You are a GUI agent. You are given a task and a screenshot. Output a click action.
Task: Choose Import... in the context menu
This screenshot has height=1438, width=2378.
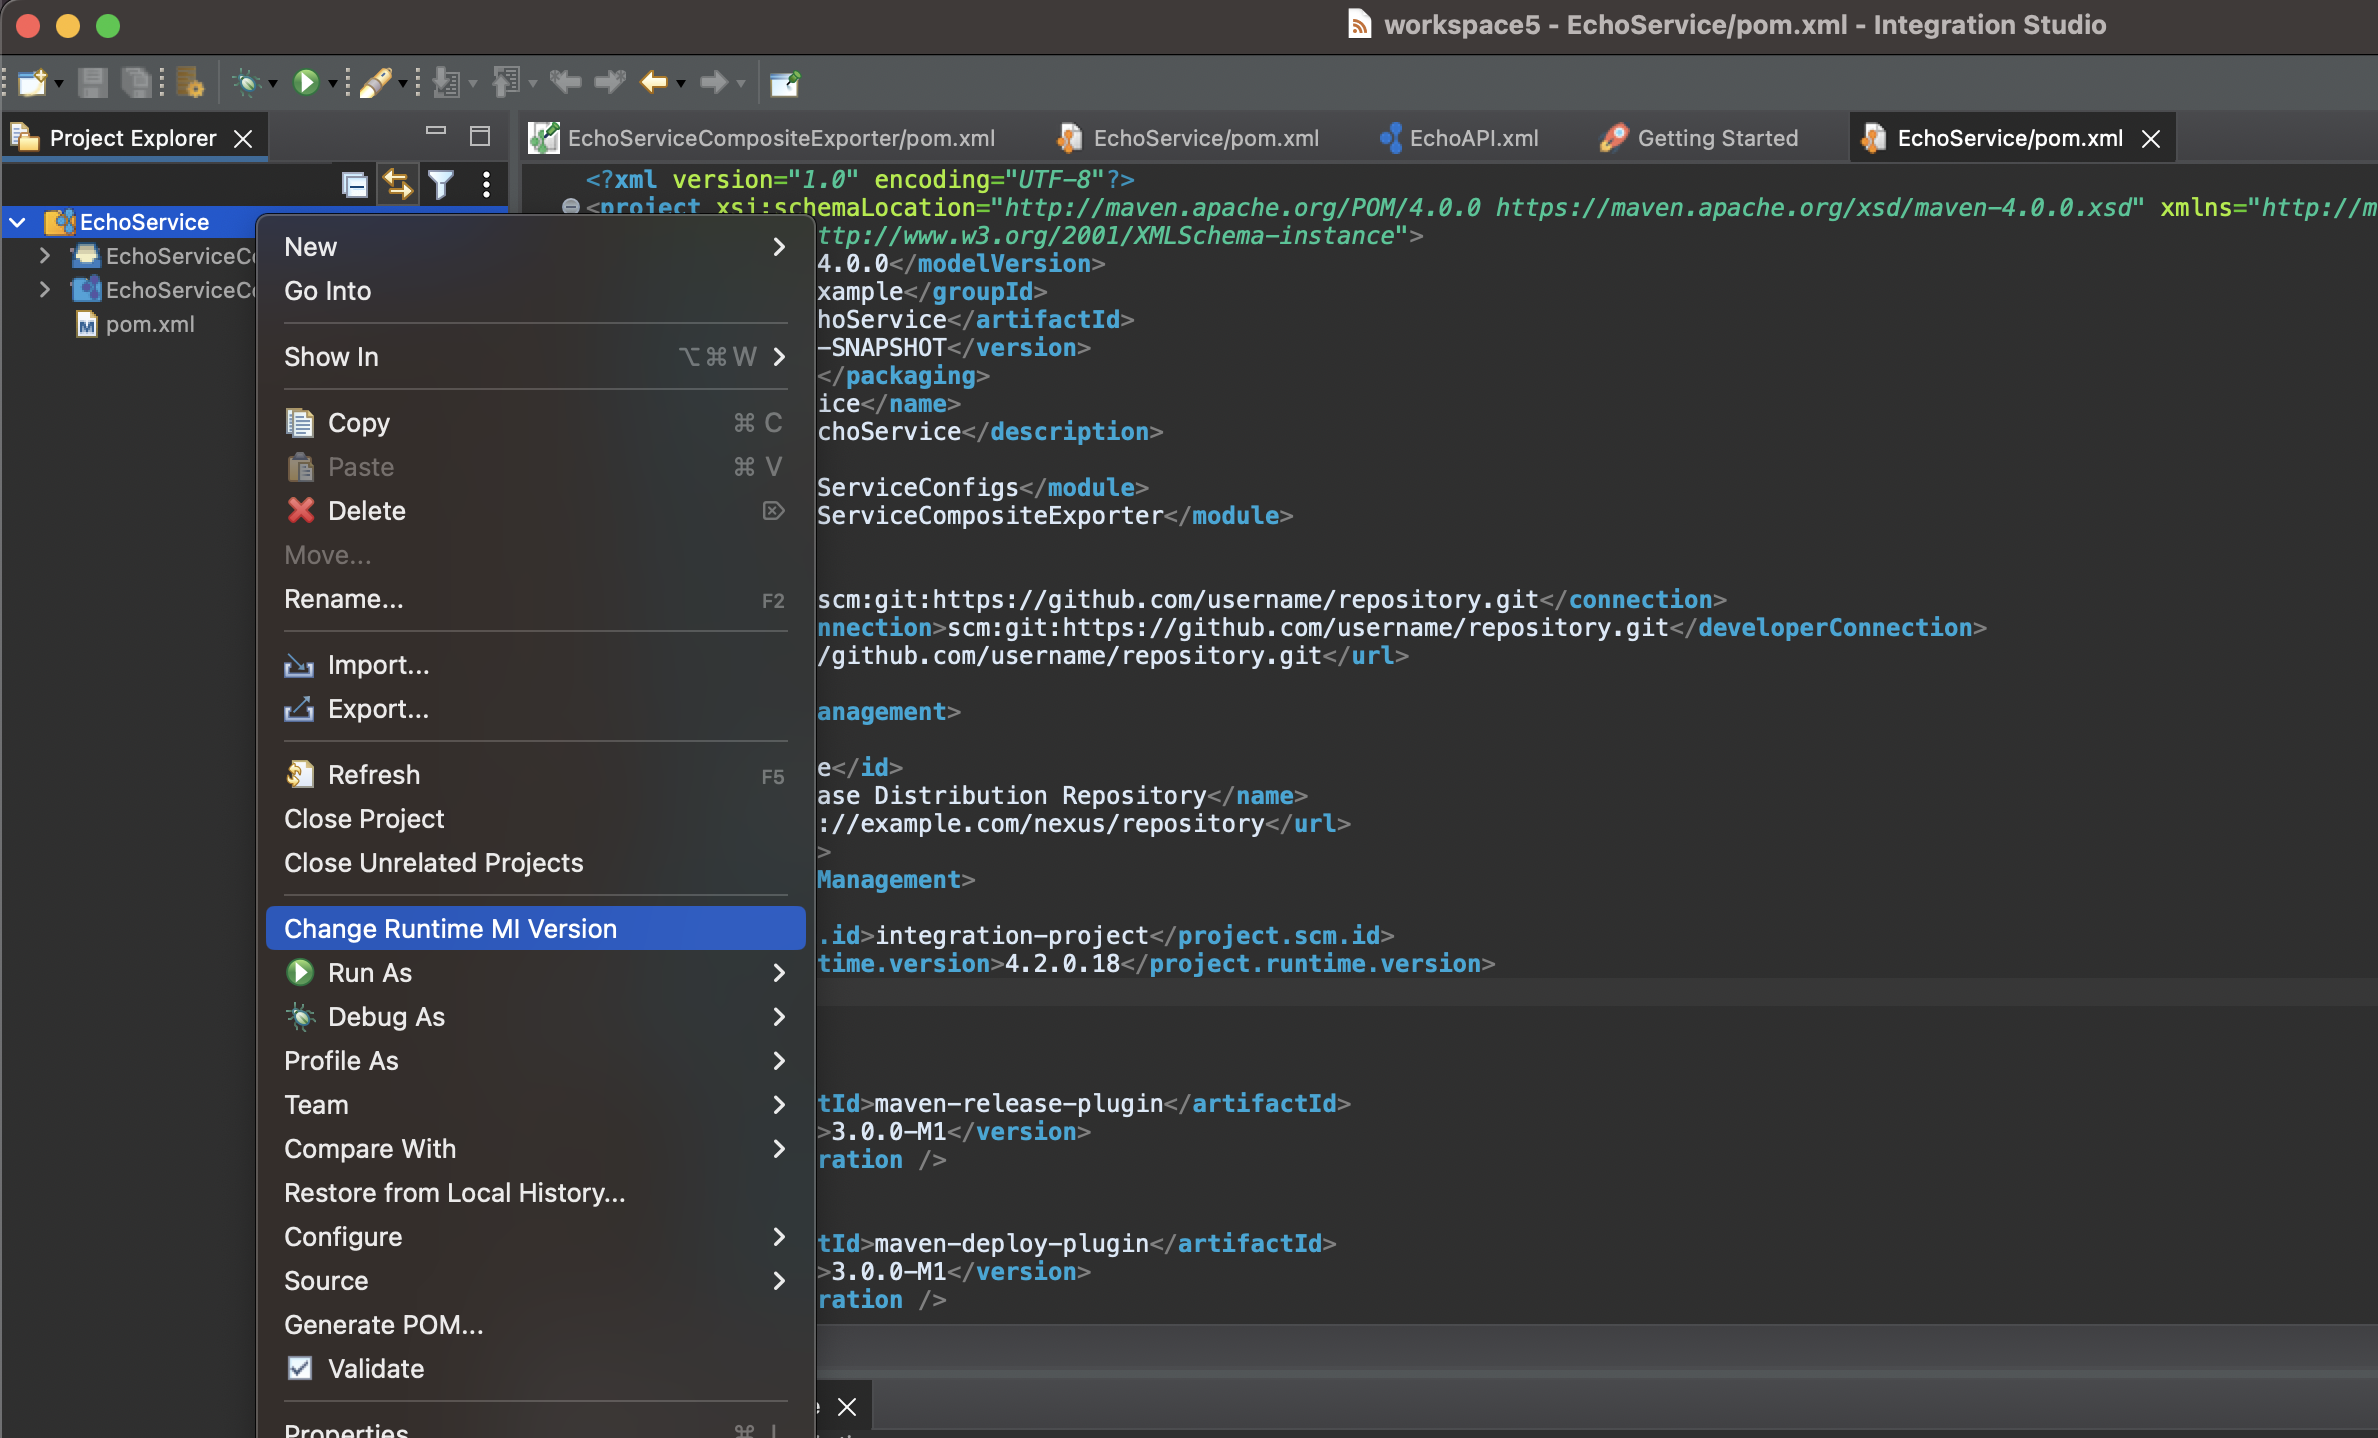click(x=535, y=664)
